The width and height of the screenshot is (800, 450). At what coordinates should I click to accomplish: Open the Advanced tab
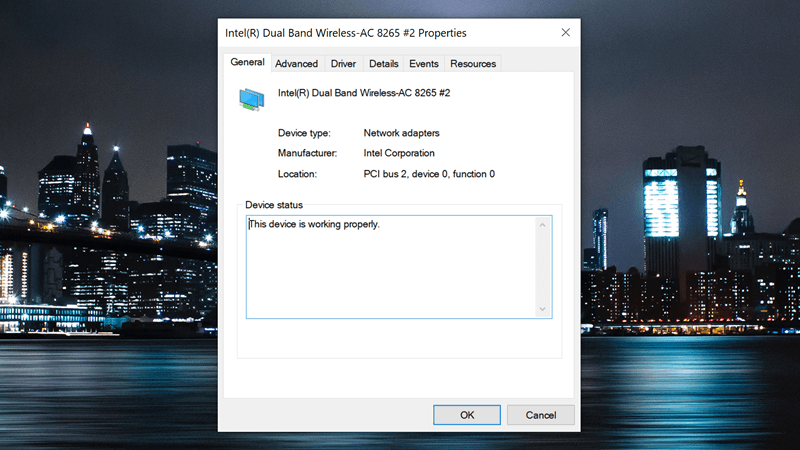click(x=296, y=64)
